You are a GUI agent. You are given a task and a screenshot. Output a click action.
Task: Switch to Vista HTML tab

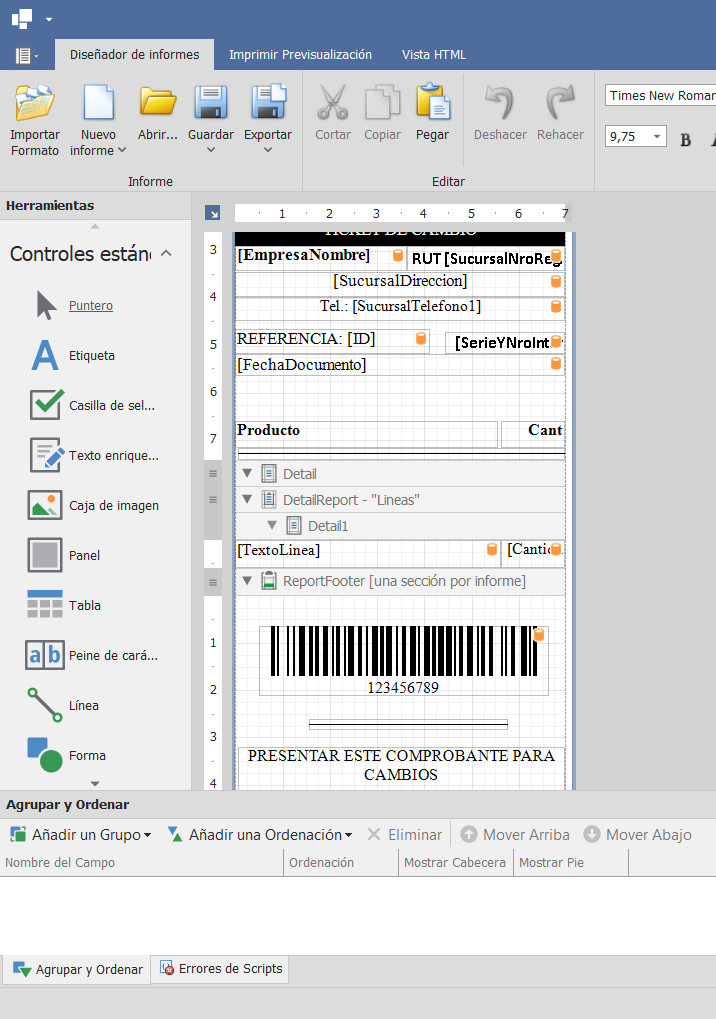(433, 55)
